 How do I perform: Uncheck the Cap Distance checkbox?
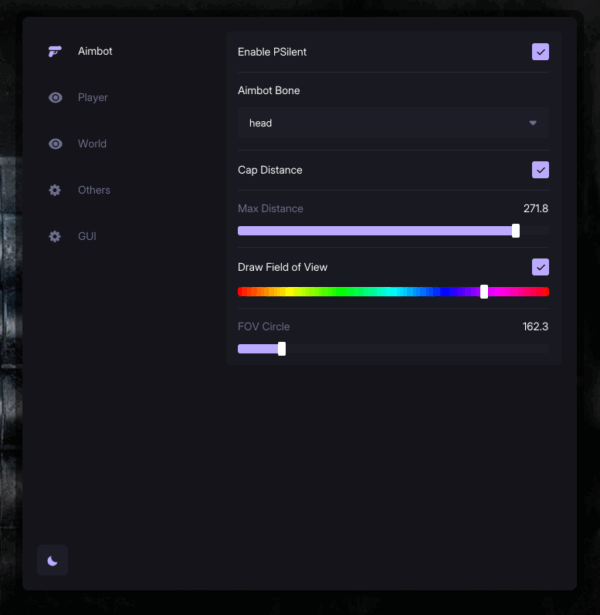coord(540,170)
